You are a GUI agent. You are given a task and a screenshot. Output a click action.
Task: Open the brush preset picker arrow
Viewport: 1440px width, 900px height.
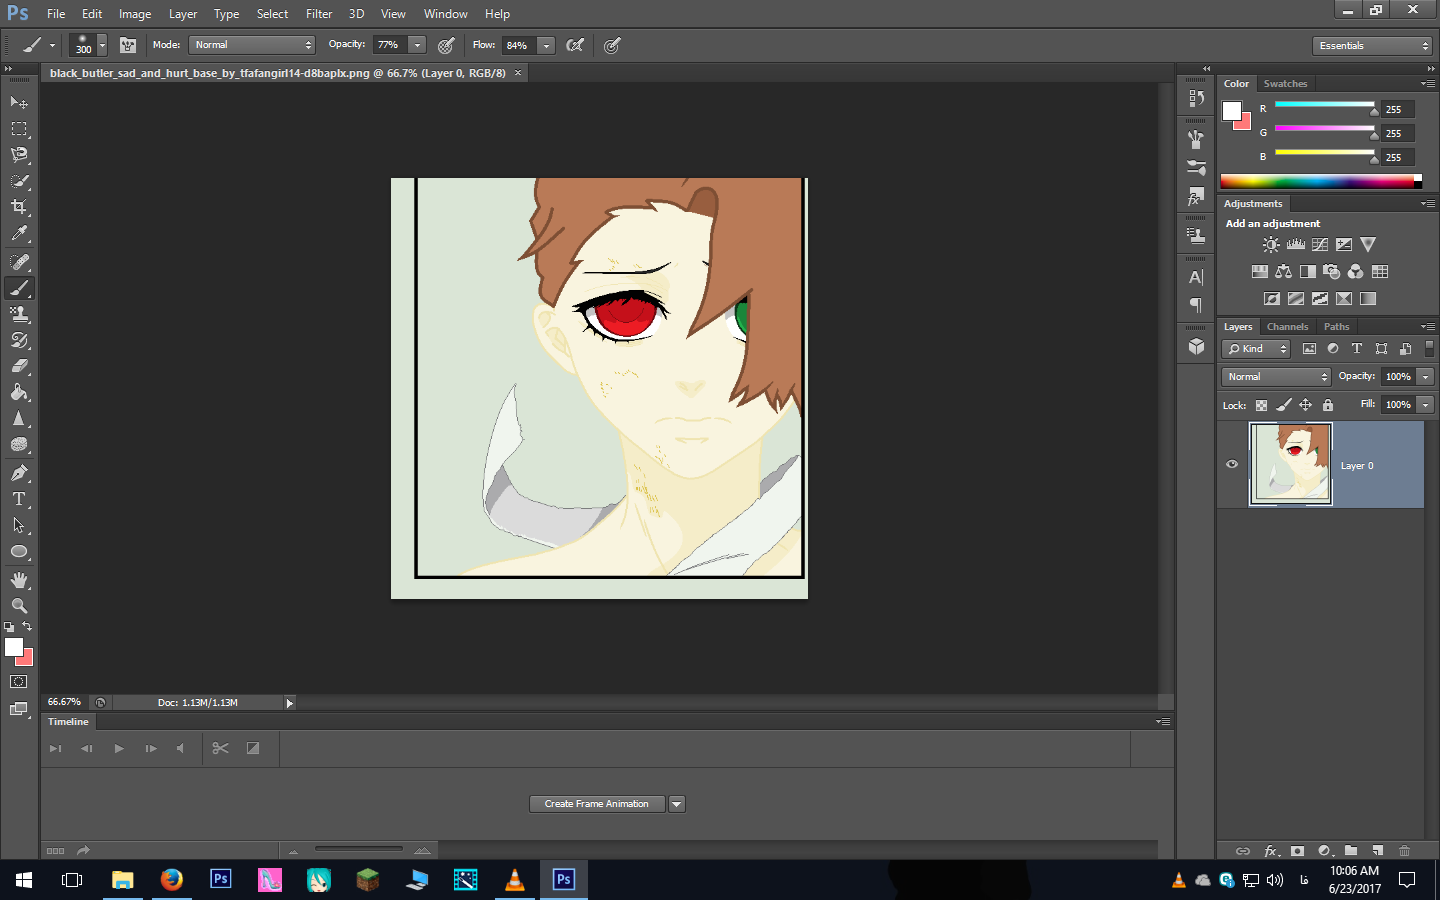click(x=102, y=45)
